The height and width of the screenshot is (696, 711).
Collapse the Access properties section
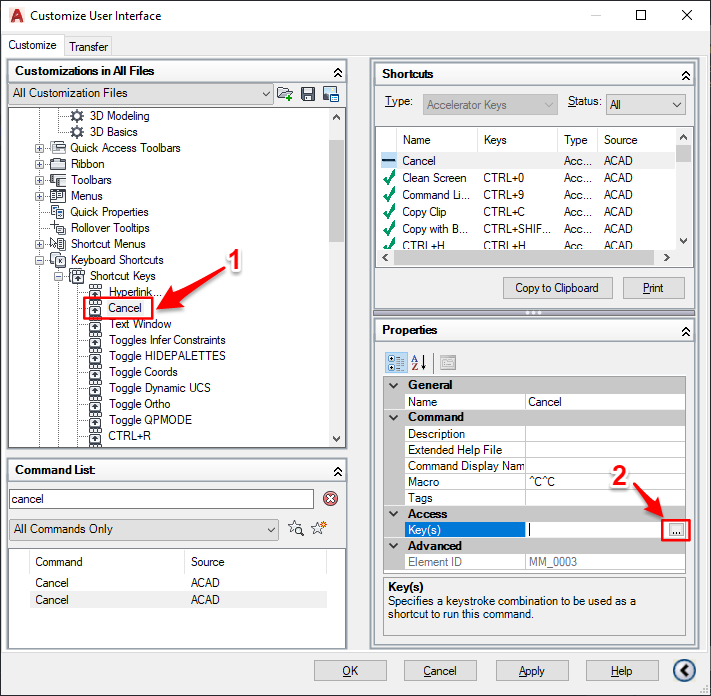pyautogui.click(x=394, y=514)
